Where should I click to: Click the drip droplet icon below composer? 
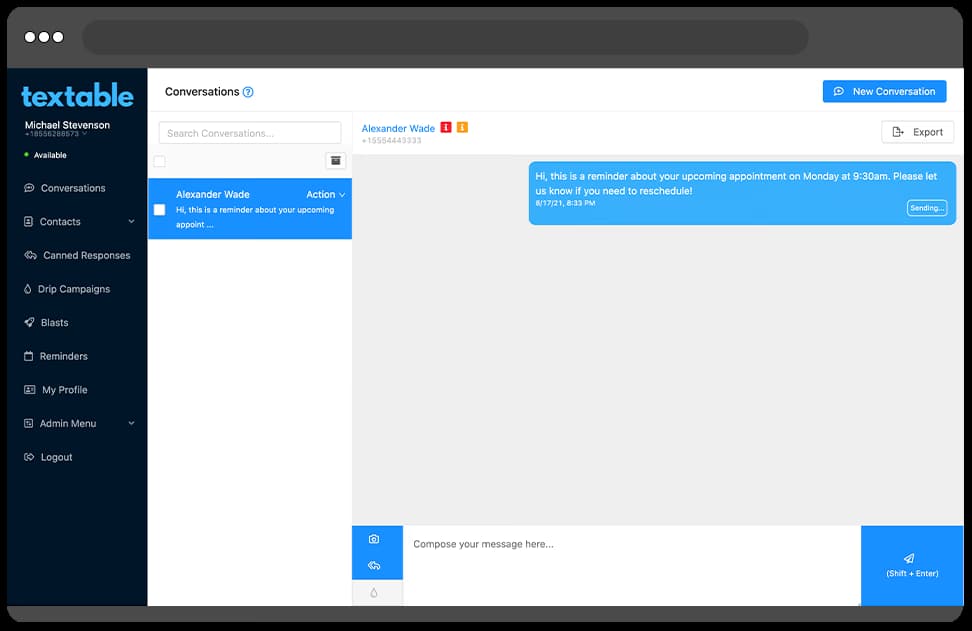374,593
